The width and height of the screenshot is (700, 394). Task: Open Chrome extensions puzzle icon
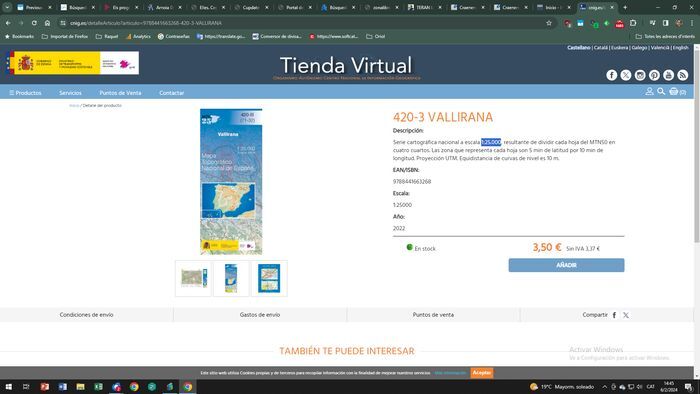click(633, 23)
